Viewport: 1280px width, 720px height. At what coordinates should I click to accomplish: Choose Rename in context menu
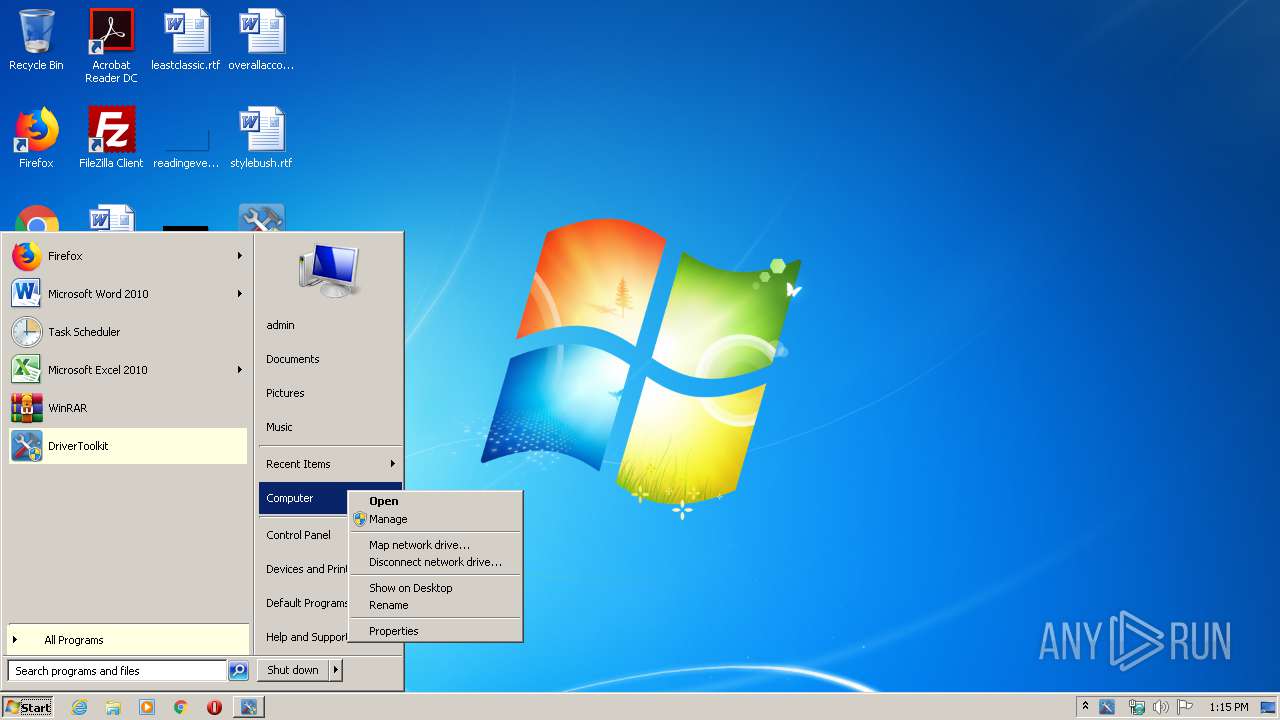tap(435, 605)
